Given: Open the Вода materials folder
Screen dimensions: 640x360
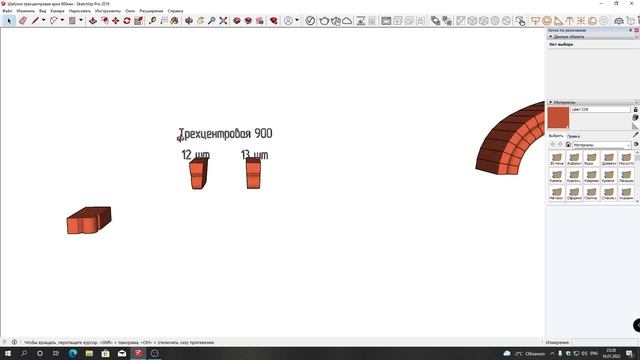Looking at the screenshot, I should click(x=591, y=159).
